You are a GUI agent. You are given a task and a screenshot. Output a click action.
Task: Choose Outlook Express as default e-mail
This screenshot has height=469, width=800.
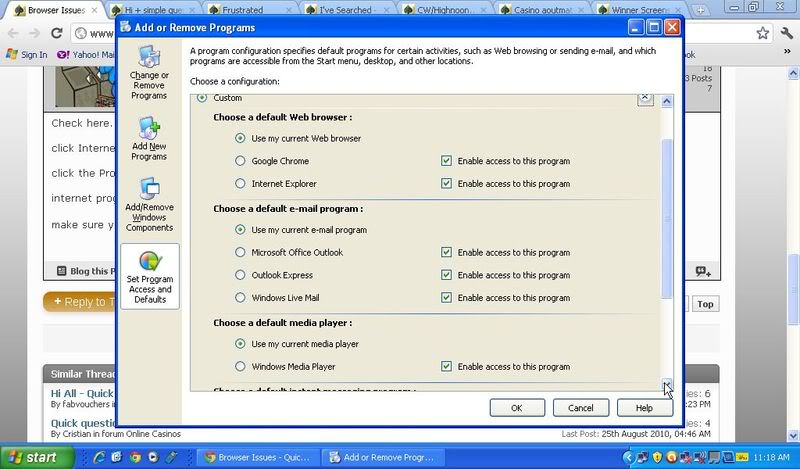click(240, 275)
